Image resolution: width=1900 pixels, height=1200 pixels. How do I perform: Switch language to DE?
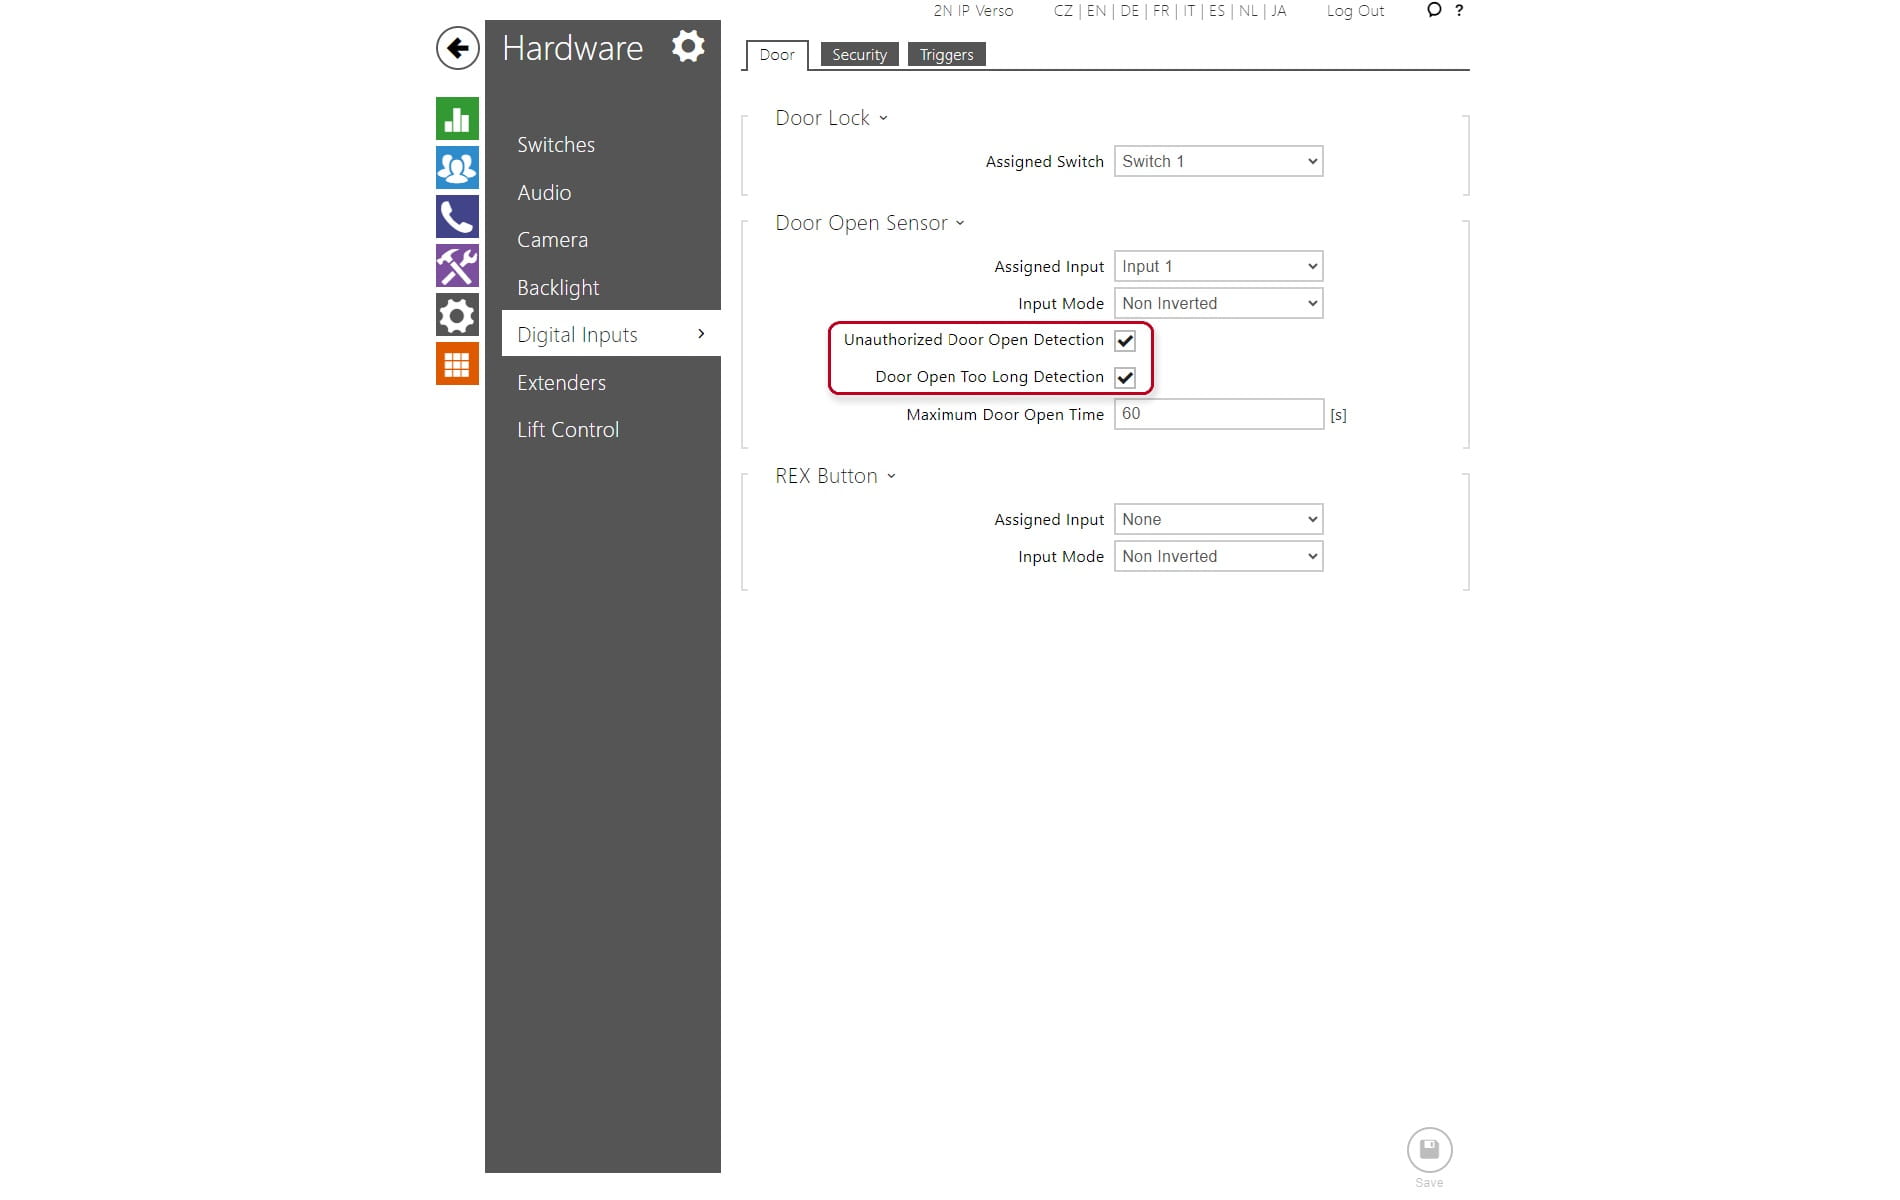(1129, 11)
